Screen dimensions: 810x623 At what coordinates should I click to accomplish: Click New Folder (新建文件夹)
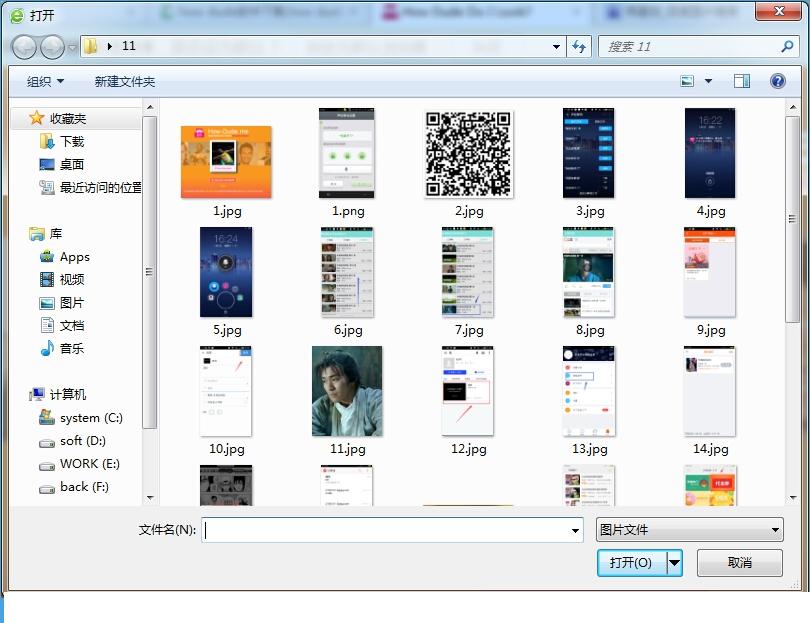[124, 81]
